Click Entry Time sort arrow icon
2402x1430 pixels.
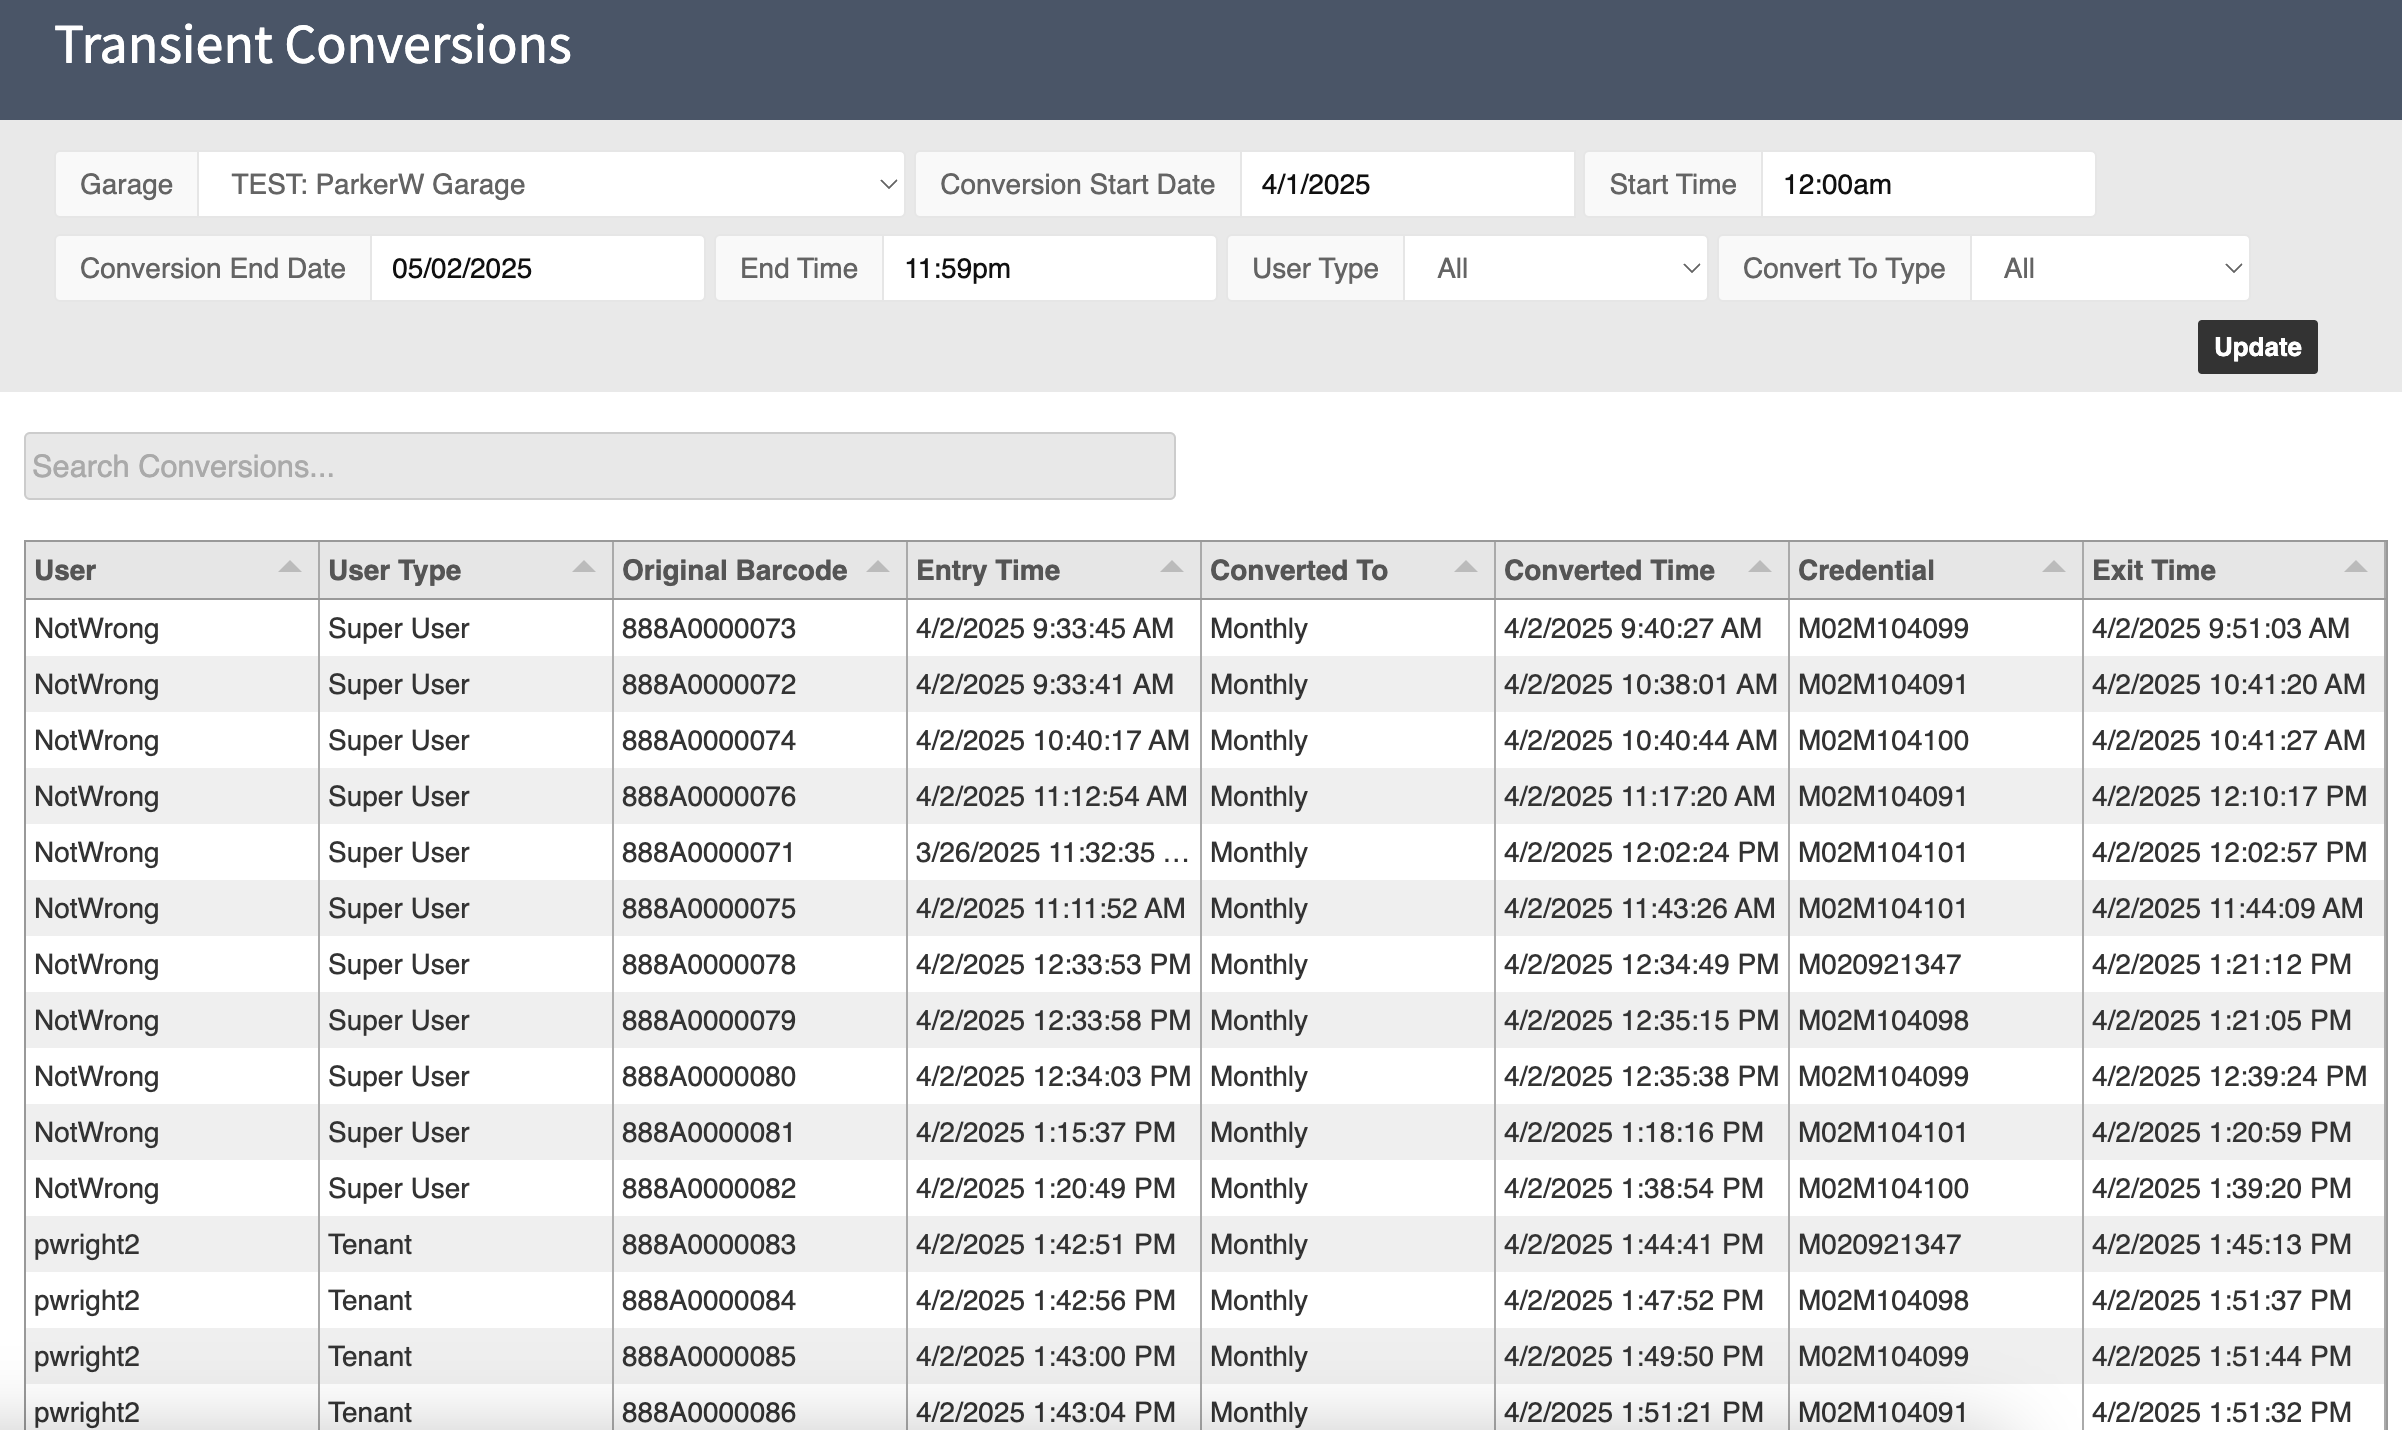pos(1171,568)
